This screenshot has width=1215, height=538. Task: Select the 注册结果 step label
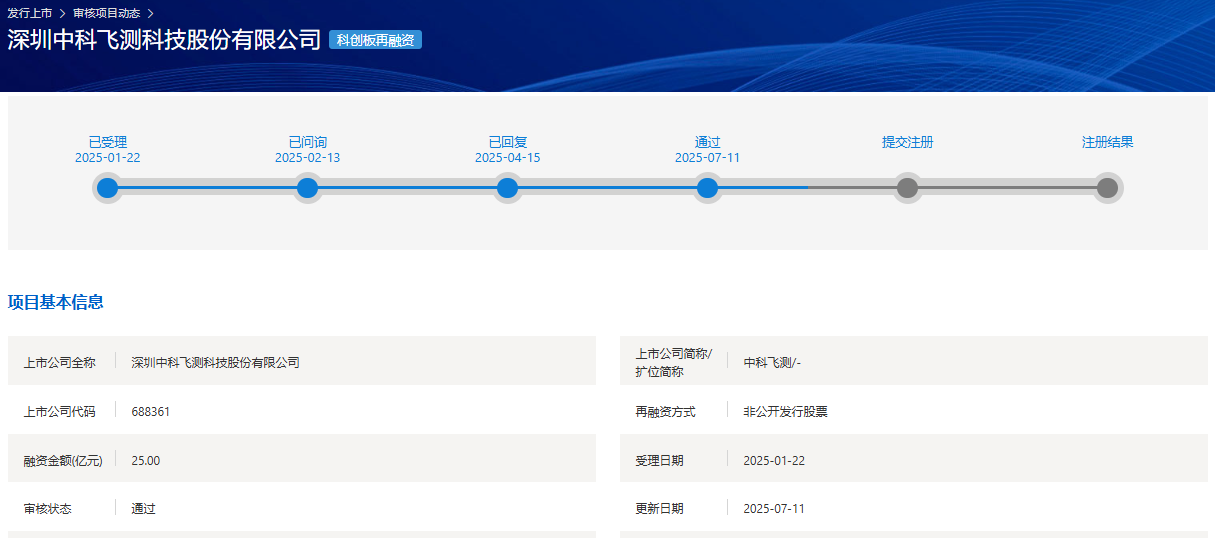click(x=1107, y=142)
